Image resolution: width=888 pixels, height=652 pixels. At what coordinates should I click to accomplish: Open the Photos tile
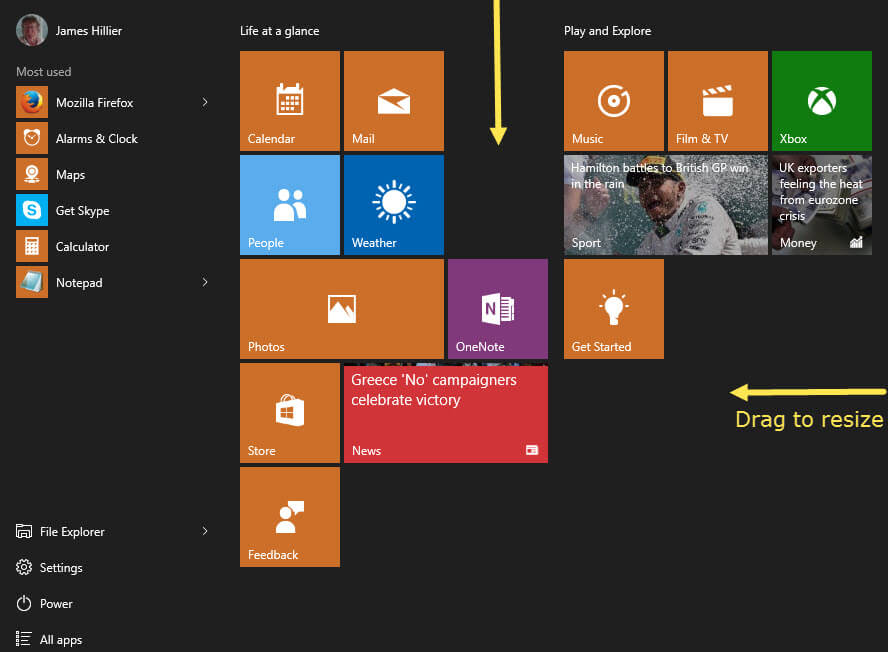pyautogui.click(x=342, y=309)
